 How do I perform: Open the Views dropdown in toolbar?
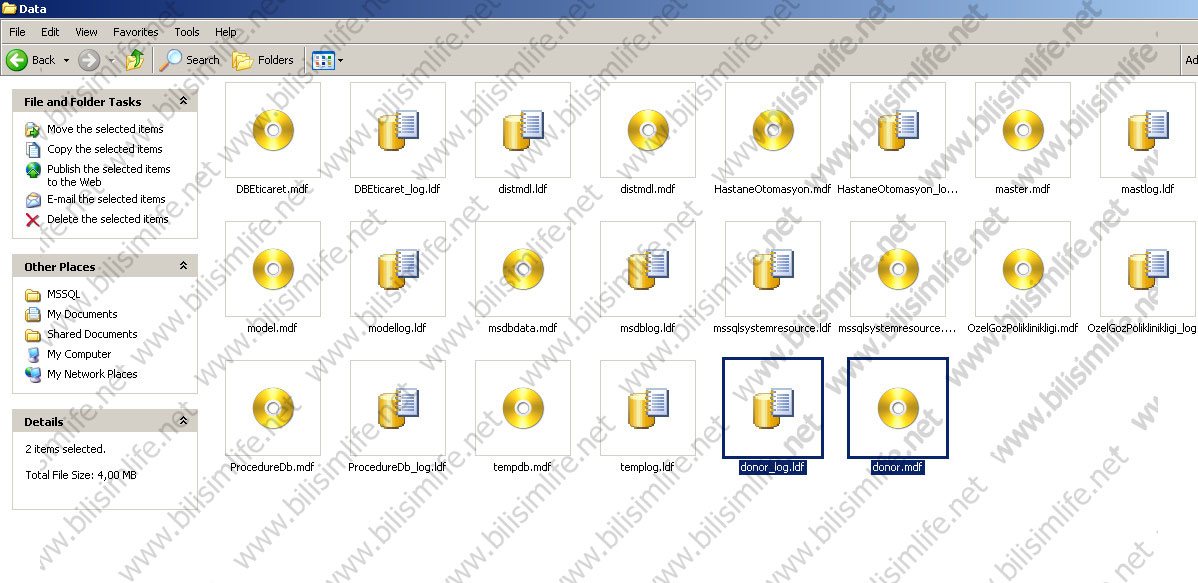tap(327, 60)
